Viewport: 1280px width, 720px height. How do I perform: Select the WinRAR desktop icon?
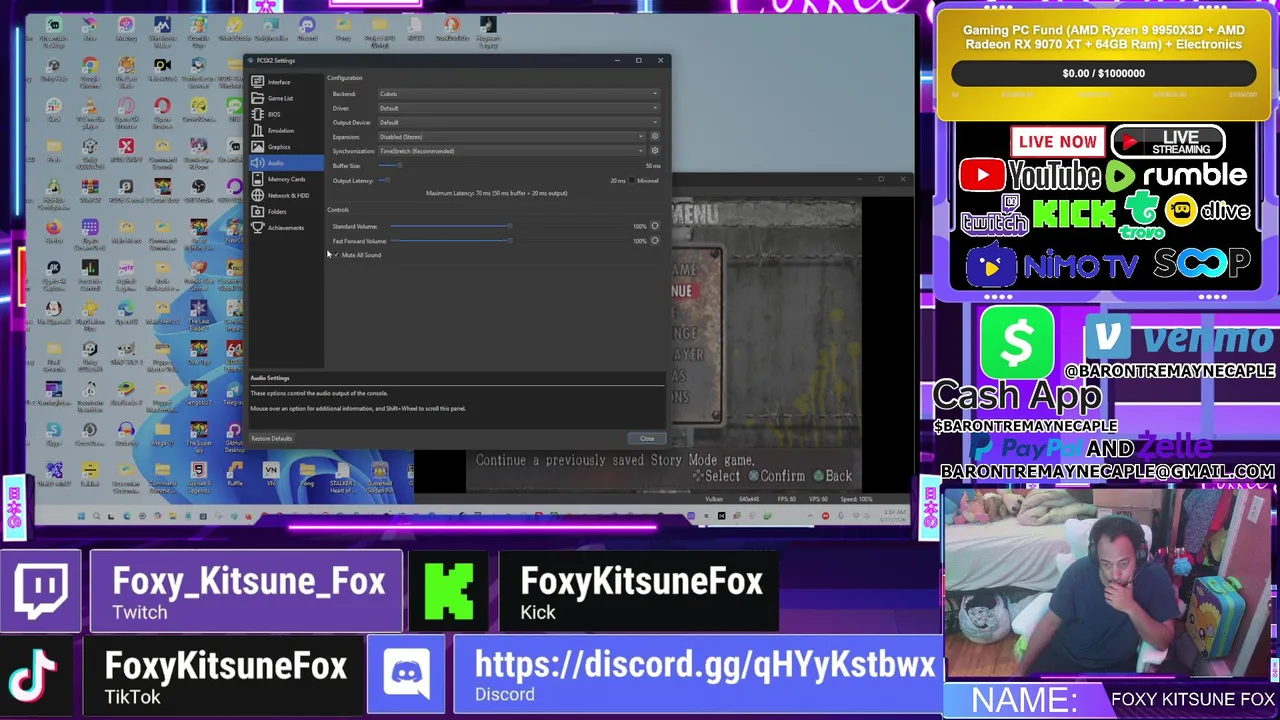point(90,191)
